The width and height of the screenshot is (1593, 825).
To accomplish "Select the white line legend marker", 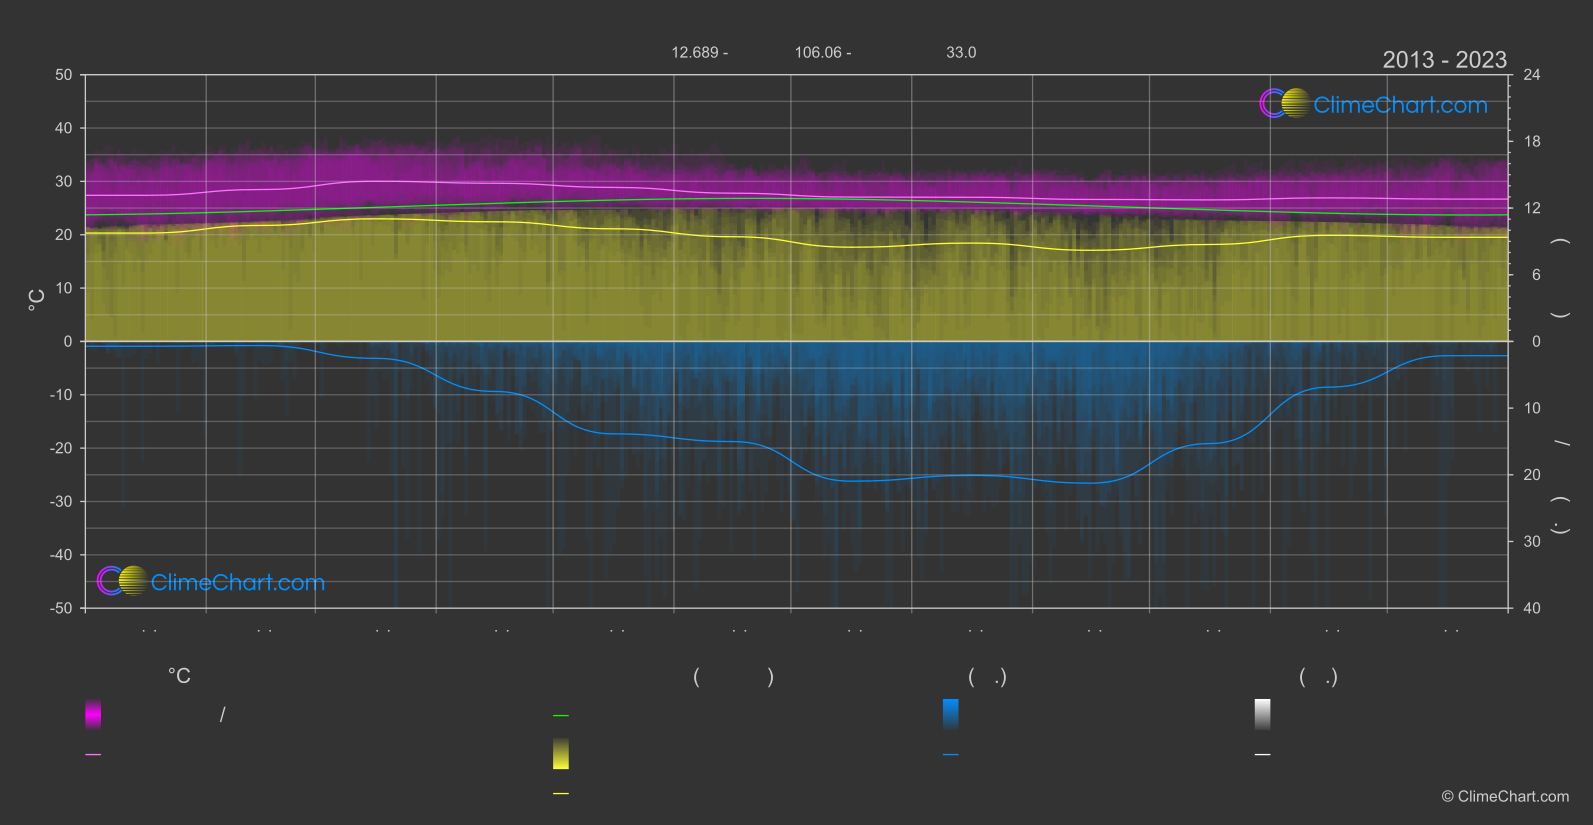I will (x=1263, y=755).
